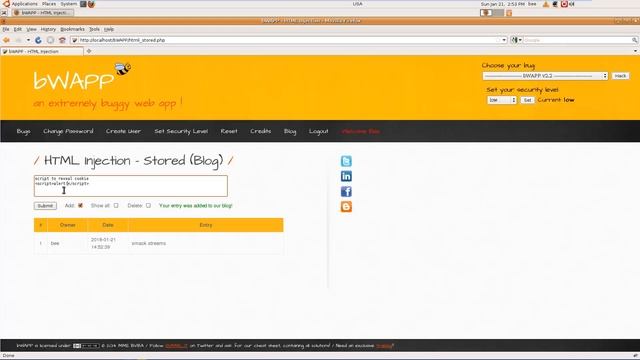Open the list all tabs dropdown arrow
The height and width of the screenshot is (360, 640).
pyautogui.click(x=636, y=51)
